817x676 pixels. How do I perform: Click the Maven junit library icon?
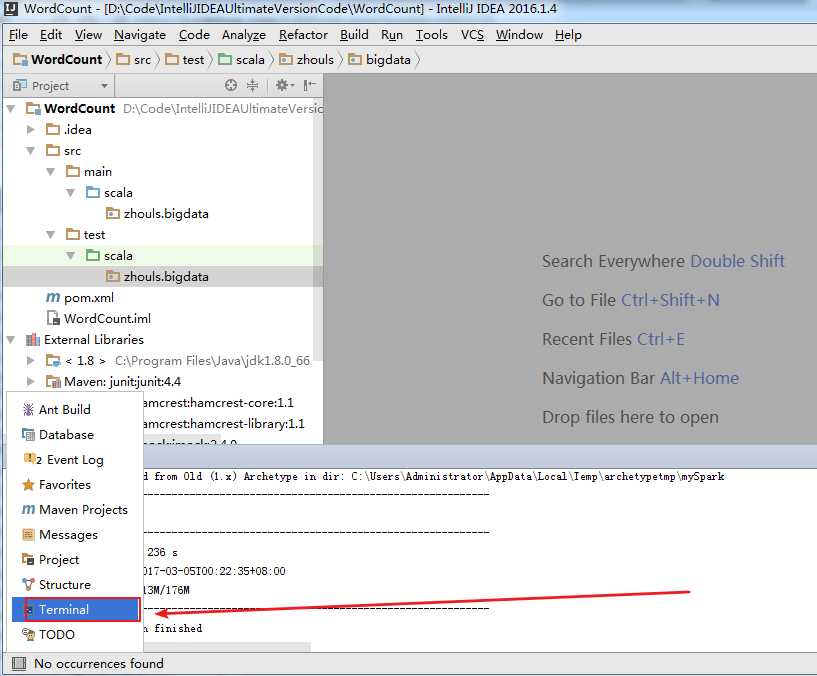click(53, 382)
